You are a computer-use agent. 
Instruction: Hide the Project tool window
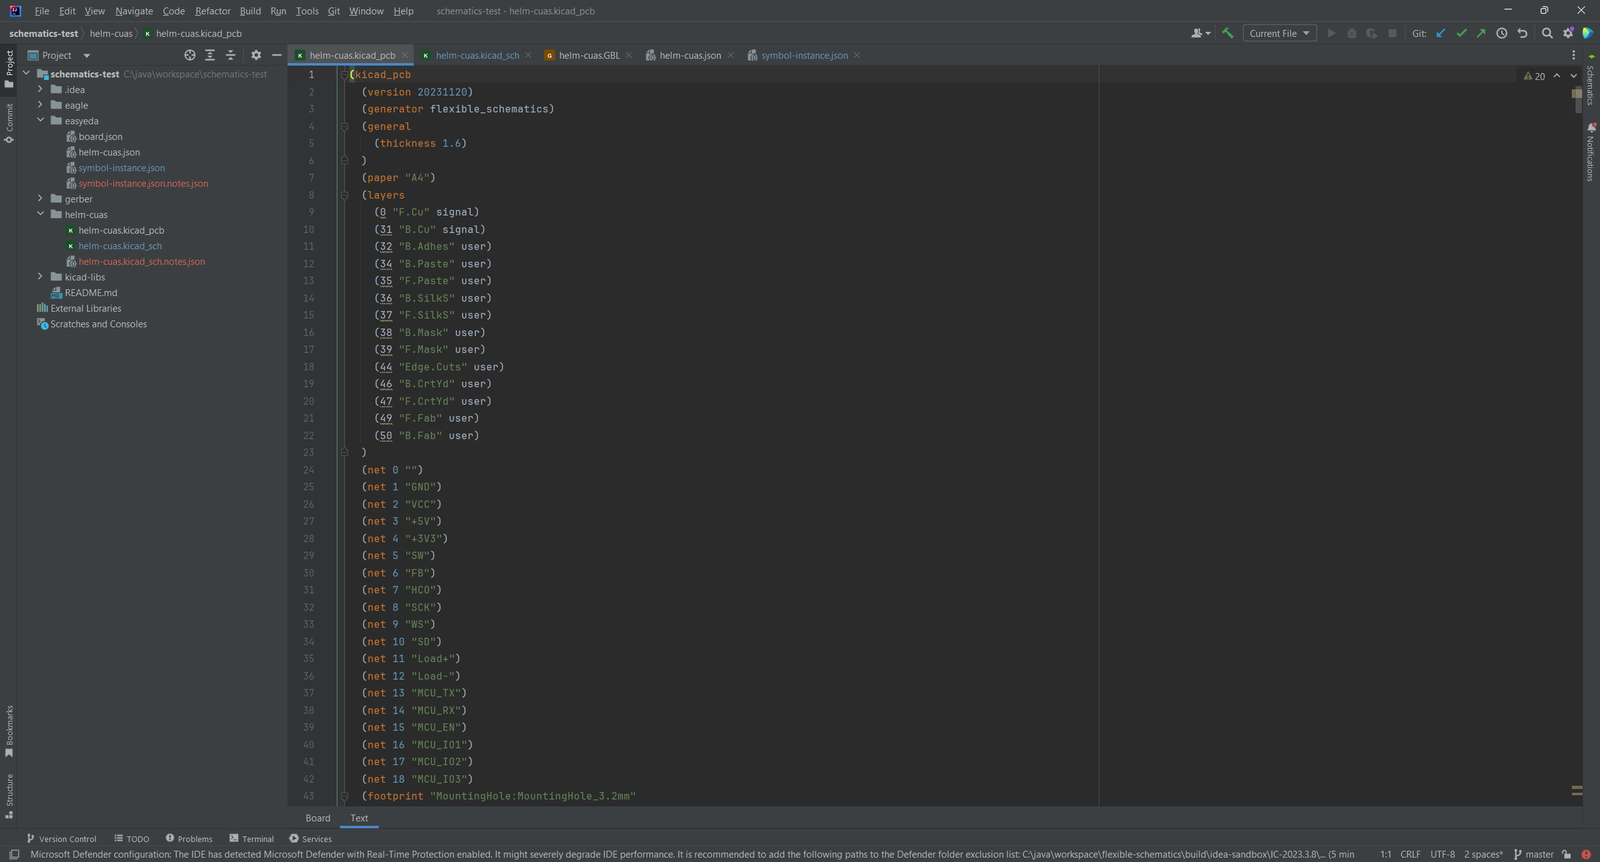(277, 55)
